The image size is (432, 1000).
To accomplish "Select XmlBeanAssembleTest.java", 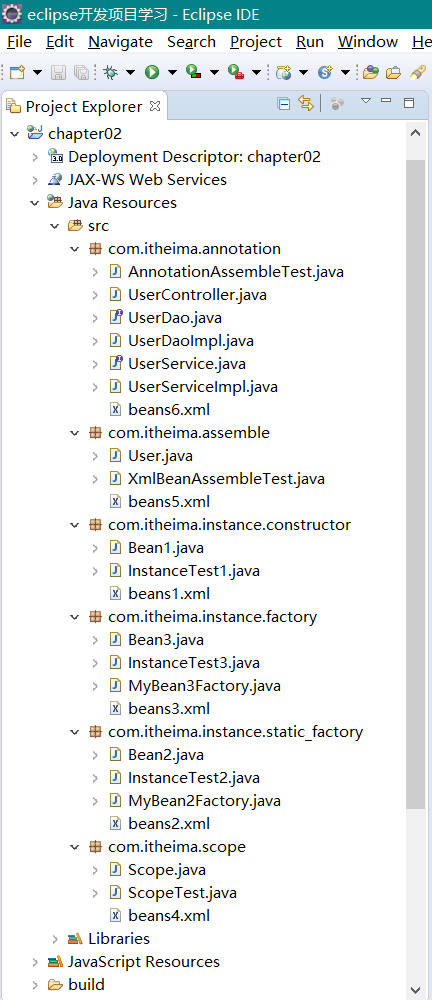I will [227, 478].
